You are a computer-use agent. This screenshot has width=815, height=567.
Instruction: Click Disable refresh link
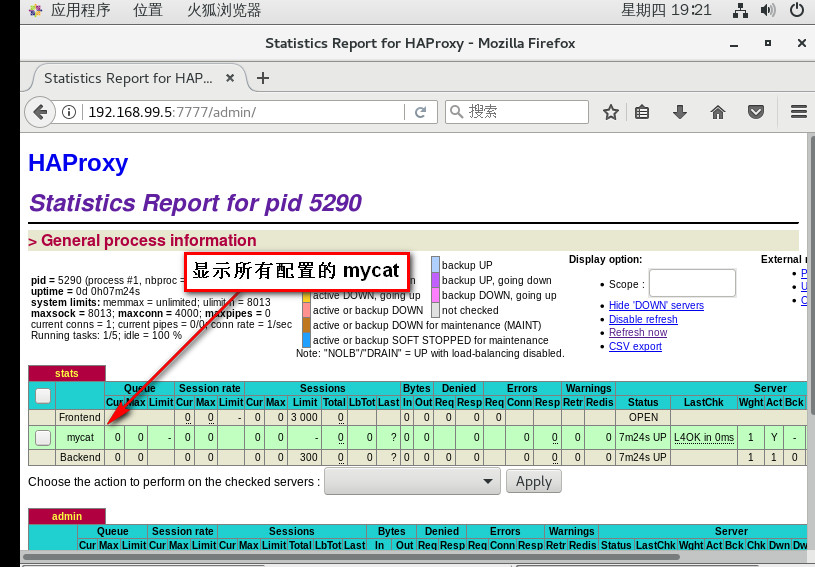[643, 319]
